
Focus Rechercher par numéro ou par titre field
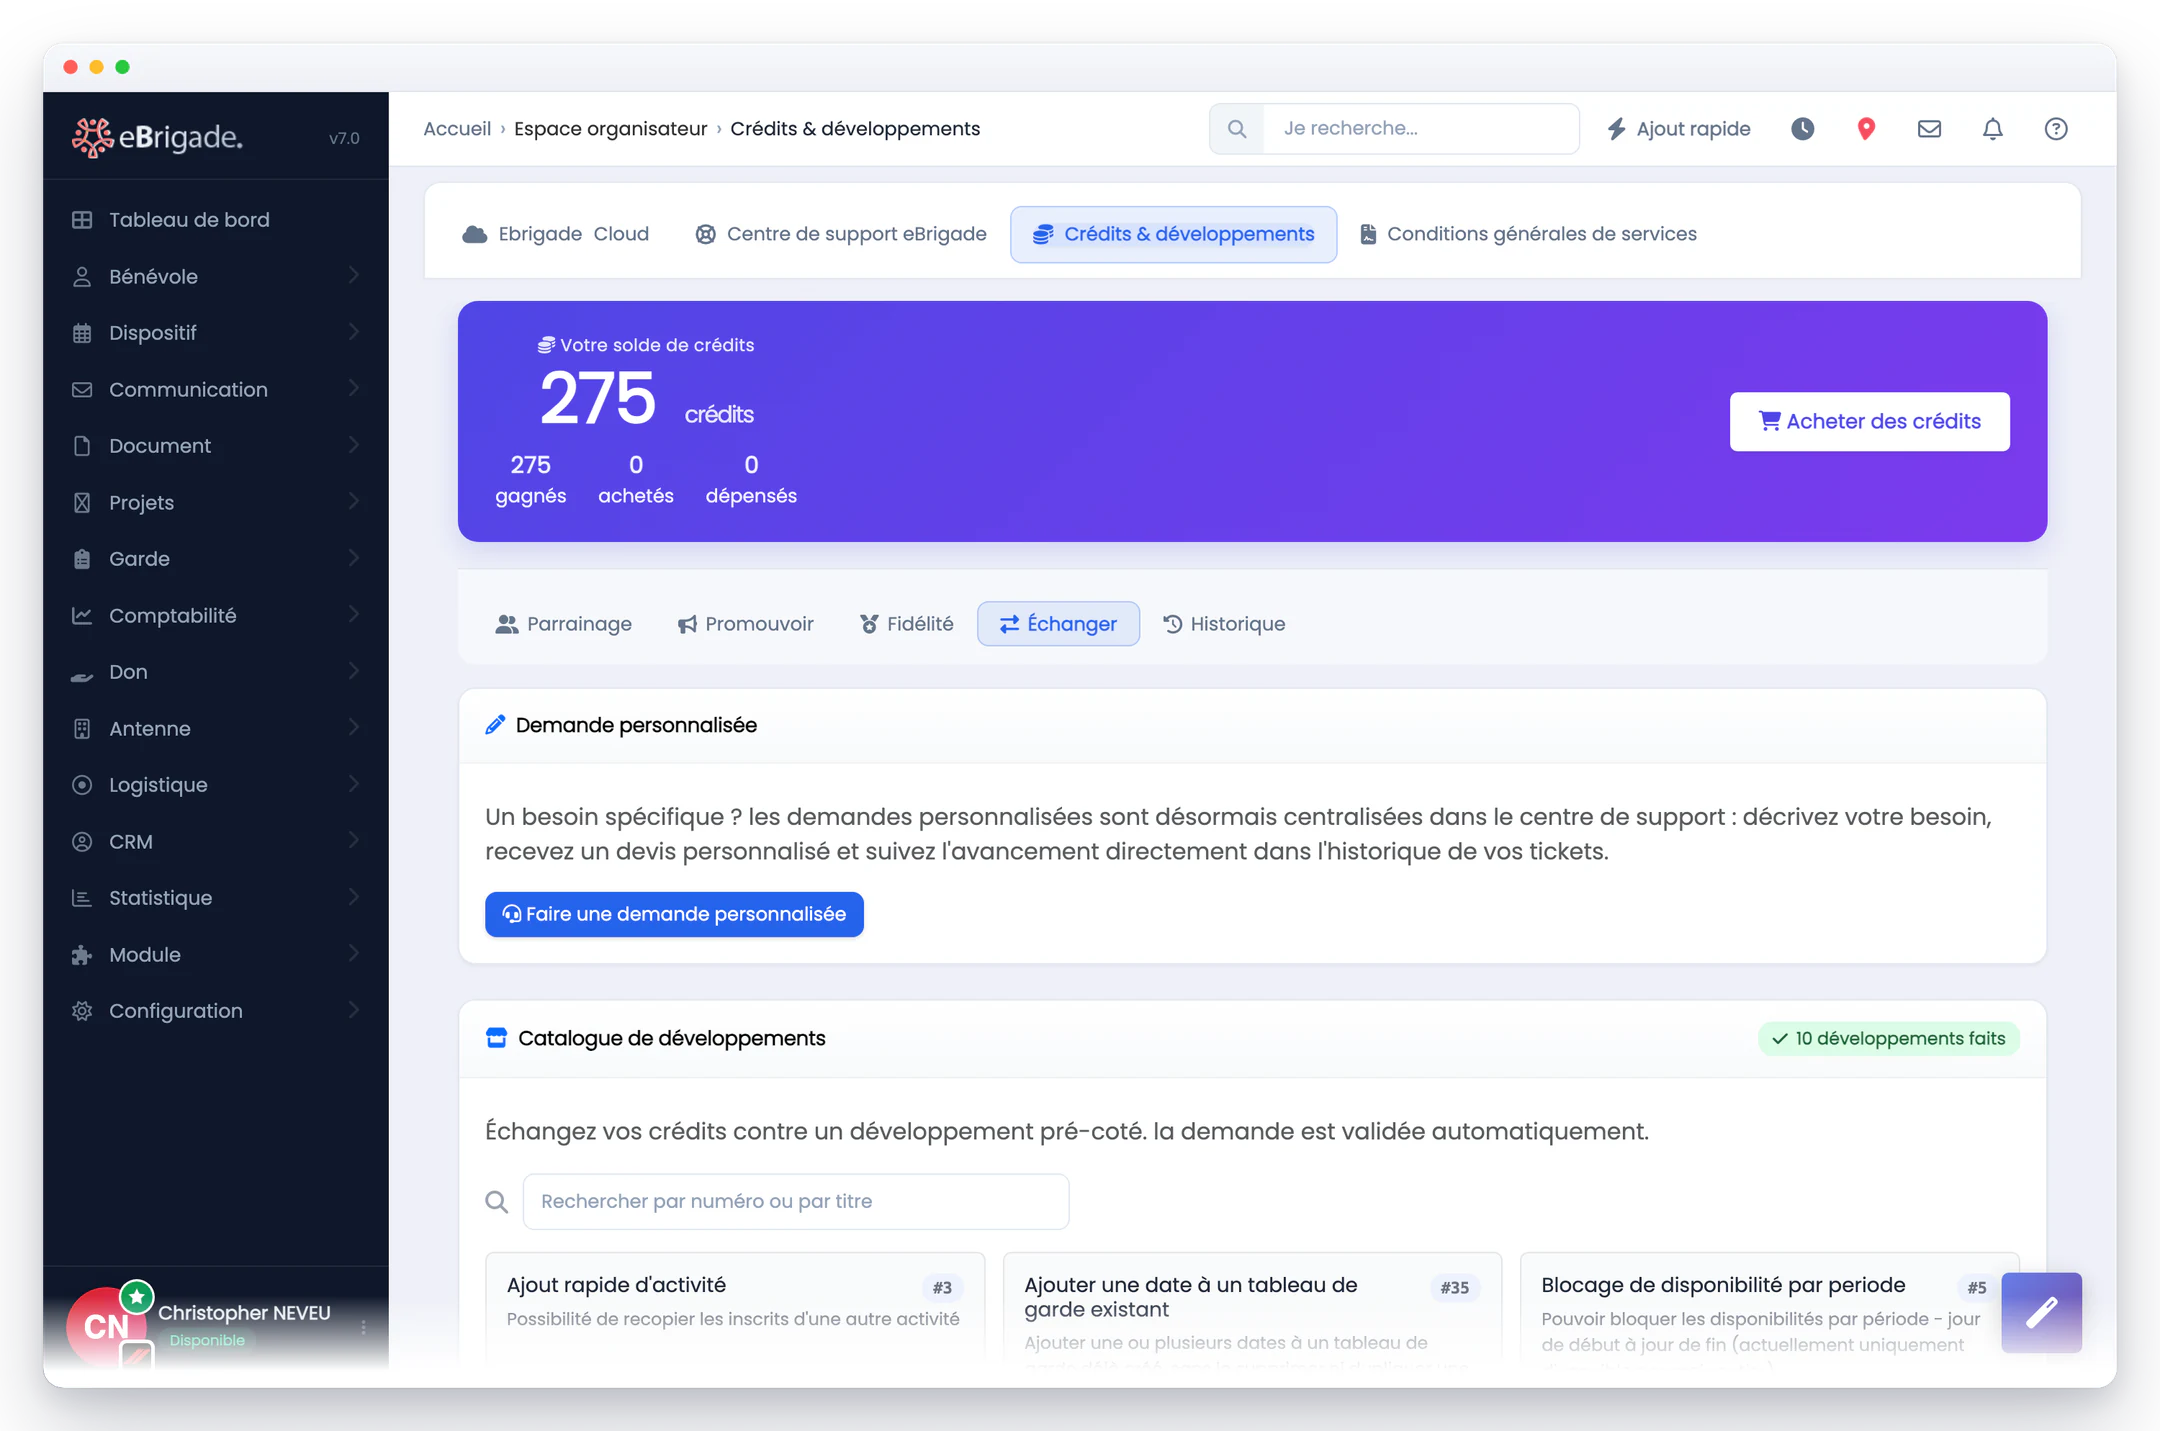[x=796, y=1202]
